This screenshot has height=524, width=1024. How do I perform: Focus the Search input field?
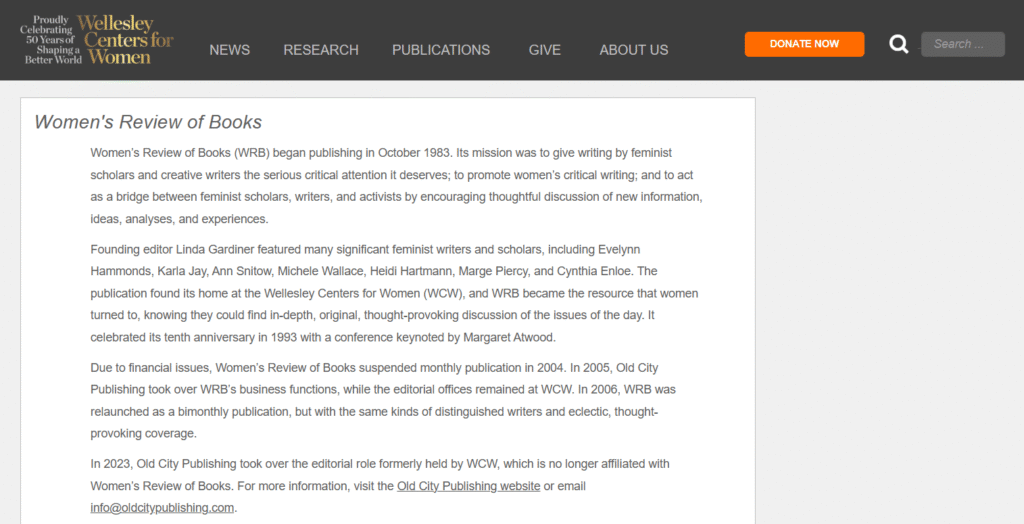point(963,44)
